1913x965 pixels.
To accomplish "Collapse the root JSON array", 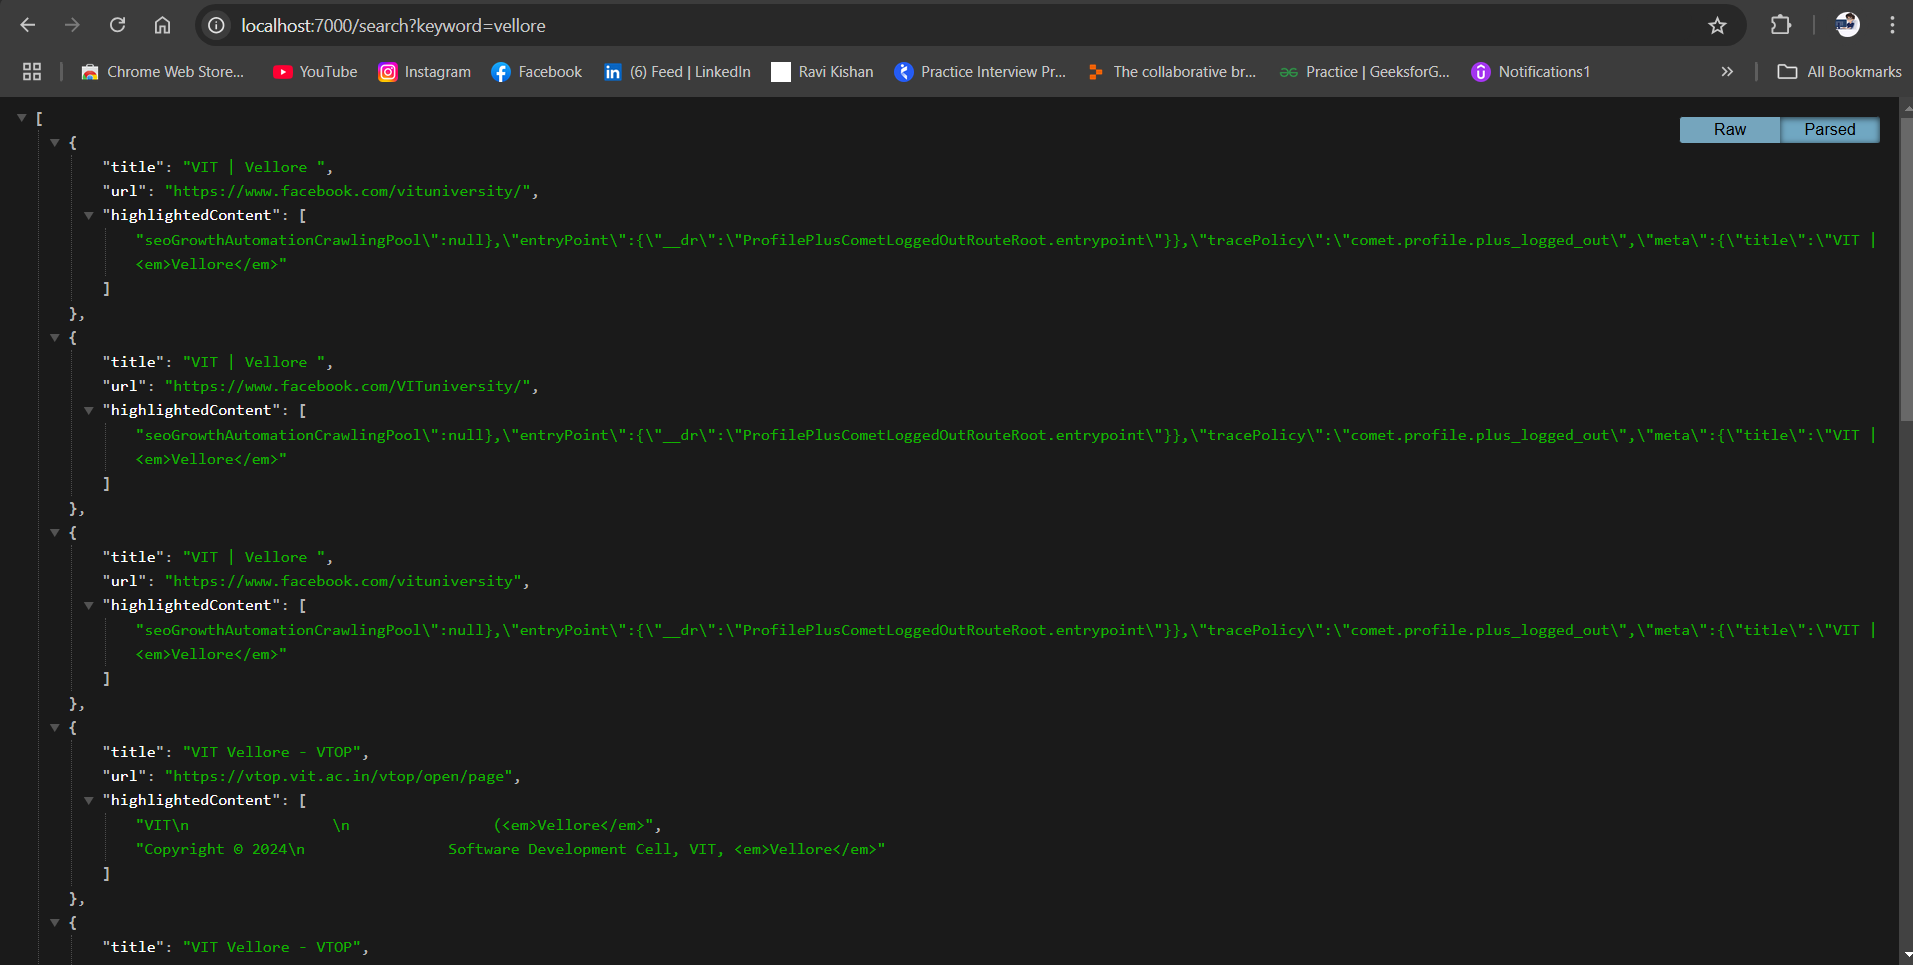I will [21, 118].
